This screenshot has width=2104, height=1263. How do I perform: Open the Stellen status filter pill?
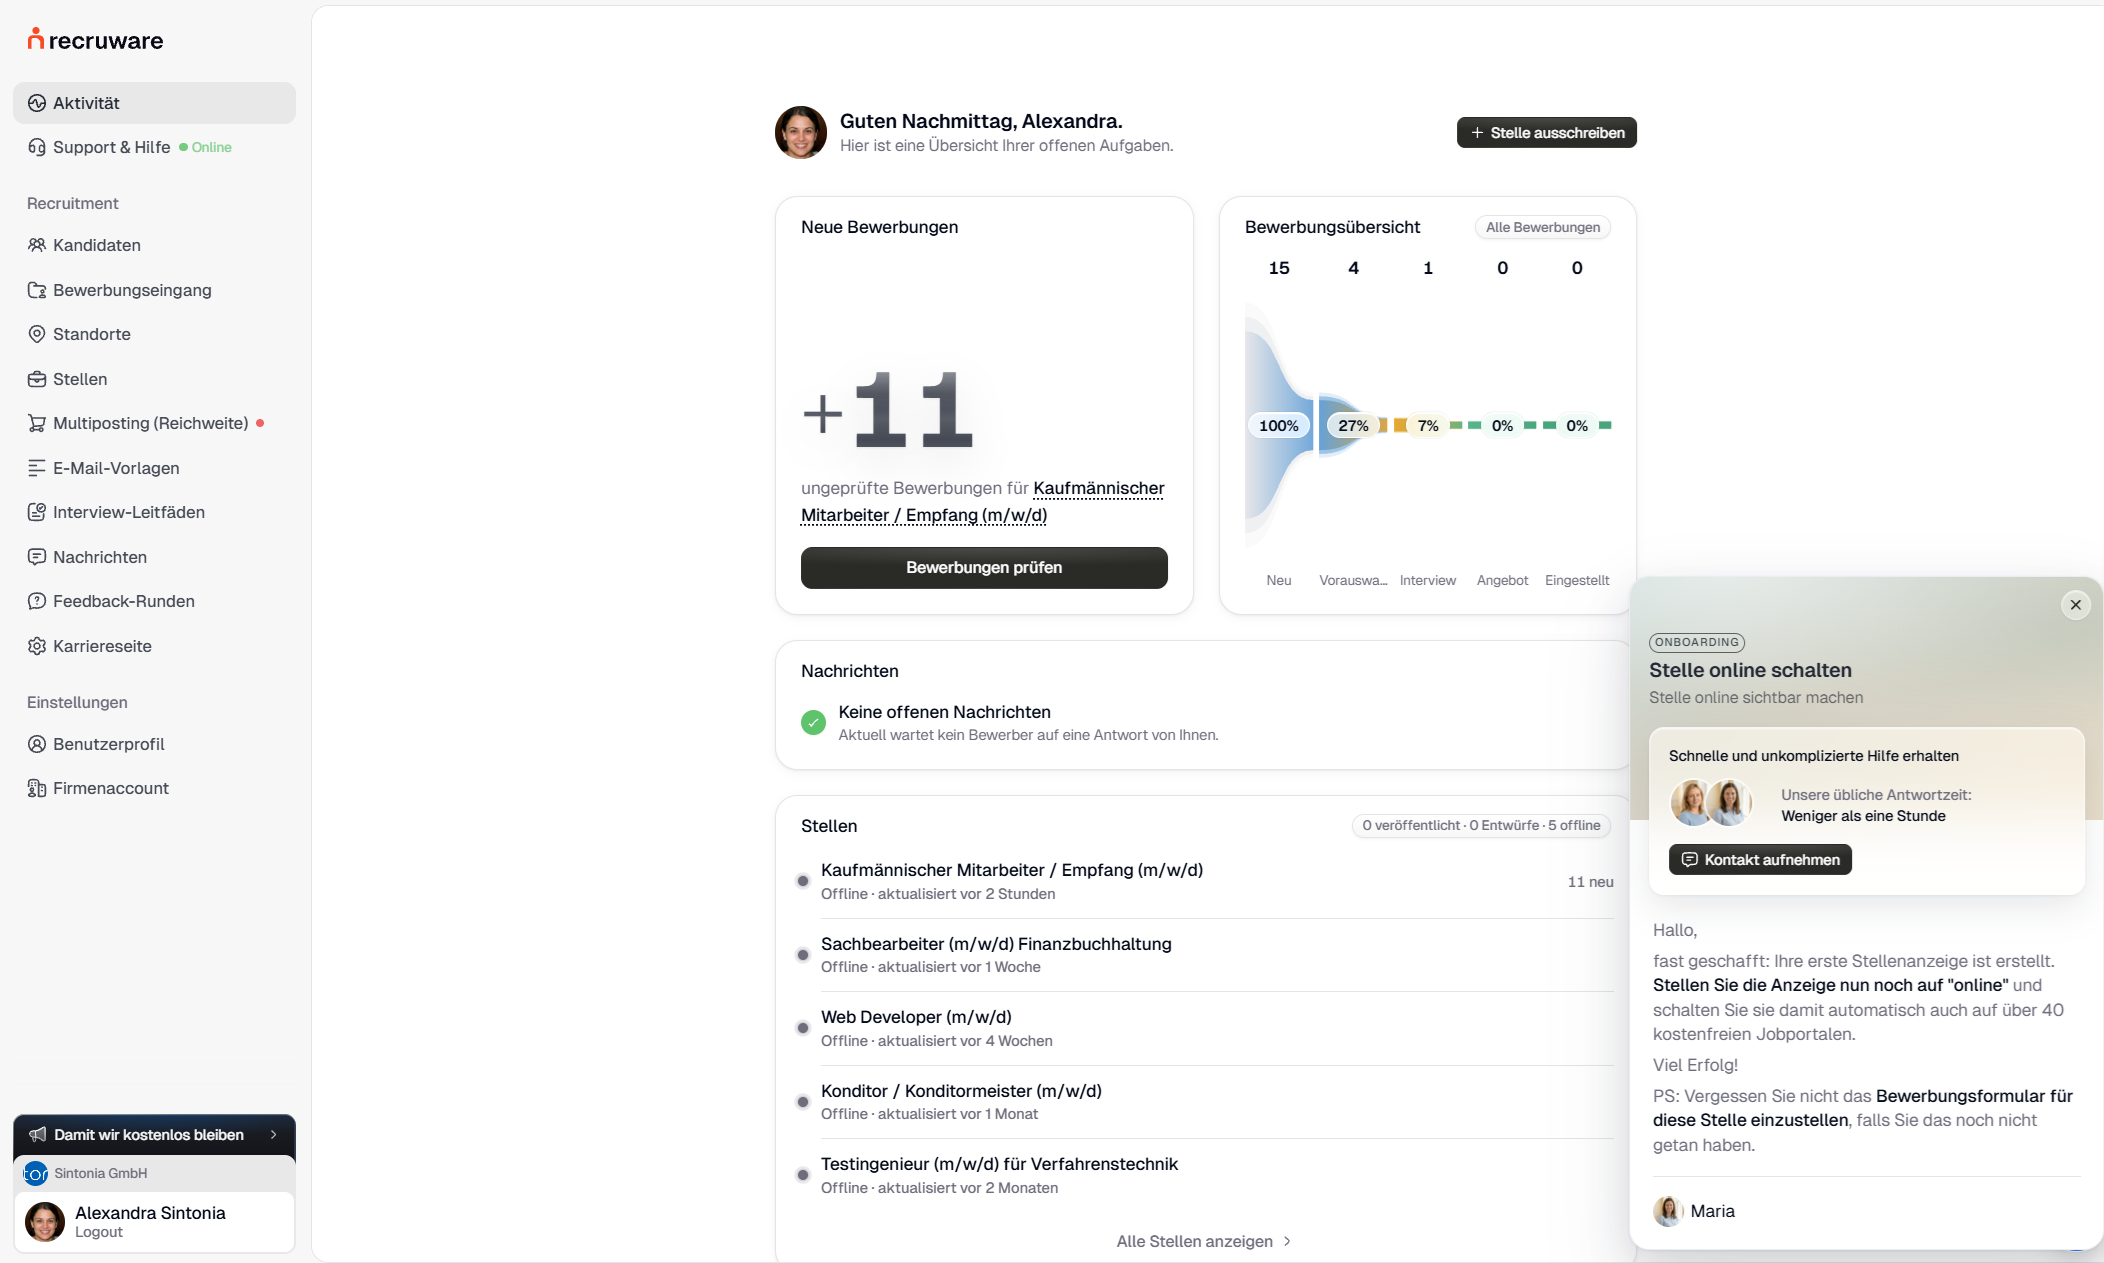pos(1480,825)
